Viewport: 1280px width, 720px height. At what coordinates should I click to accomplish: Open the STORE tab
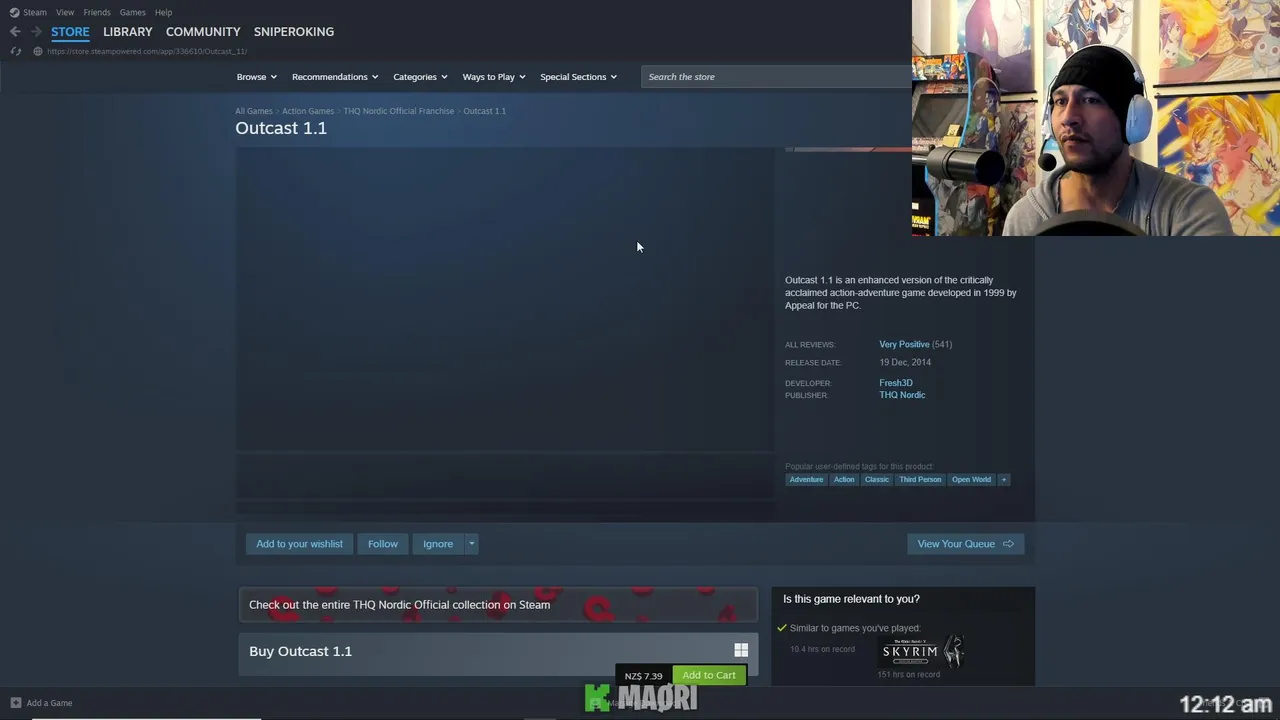coord(70,32)
